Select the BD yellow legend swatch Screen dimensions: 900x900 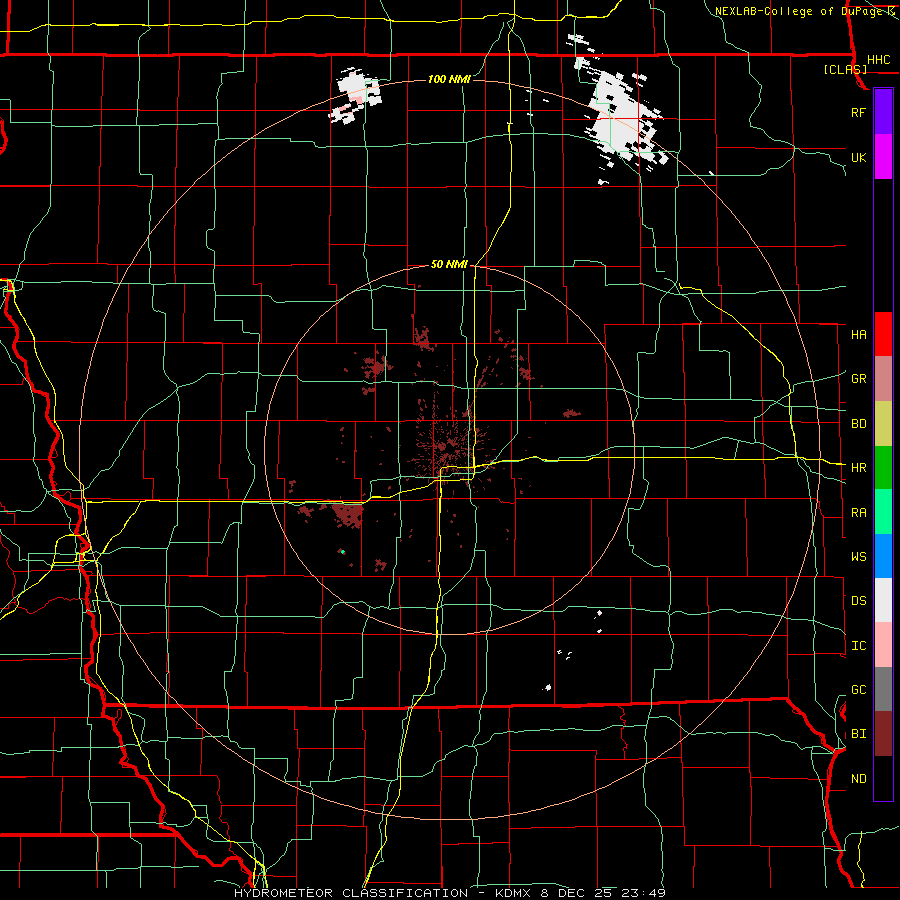(883, 424)
